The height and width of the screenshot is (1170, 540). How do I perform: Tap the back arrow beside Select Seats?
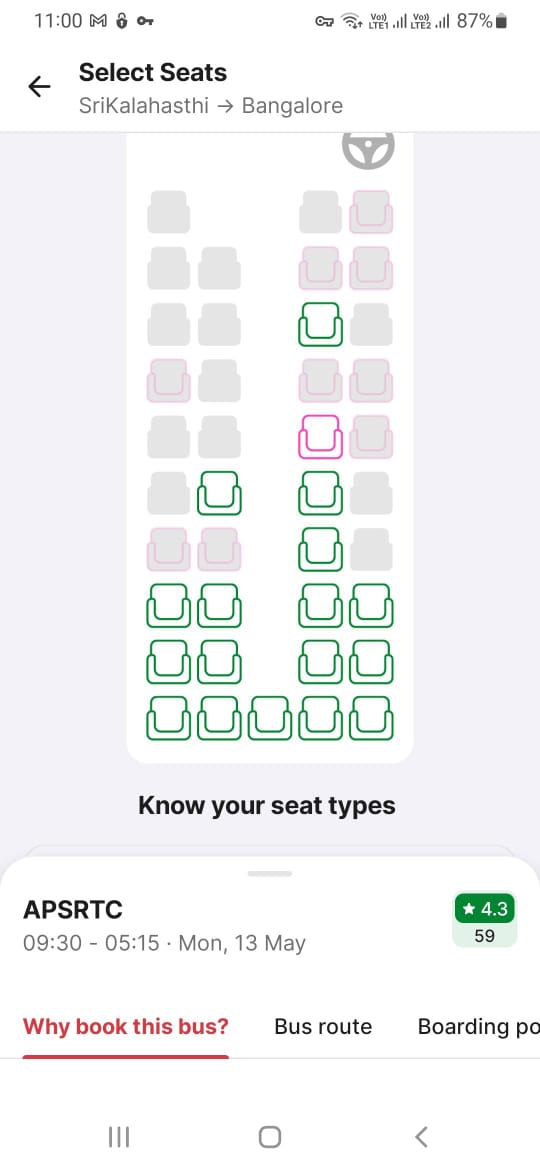pos(39,87)
